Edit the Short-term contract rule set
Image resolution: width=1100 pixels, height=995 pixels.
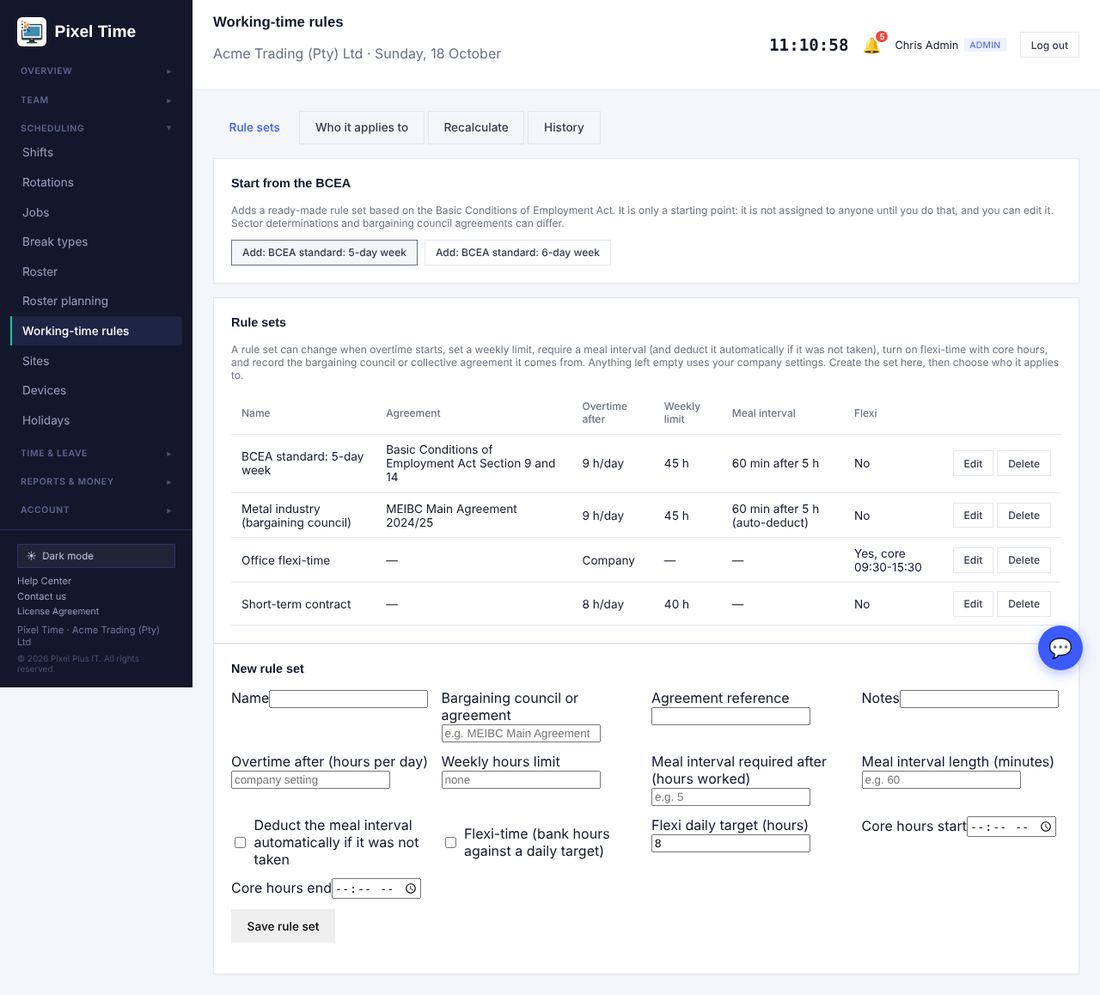click(972, 604)
